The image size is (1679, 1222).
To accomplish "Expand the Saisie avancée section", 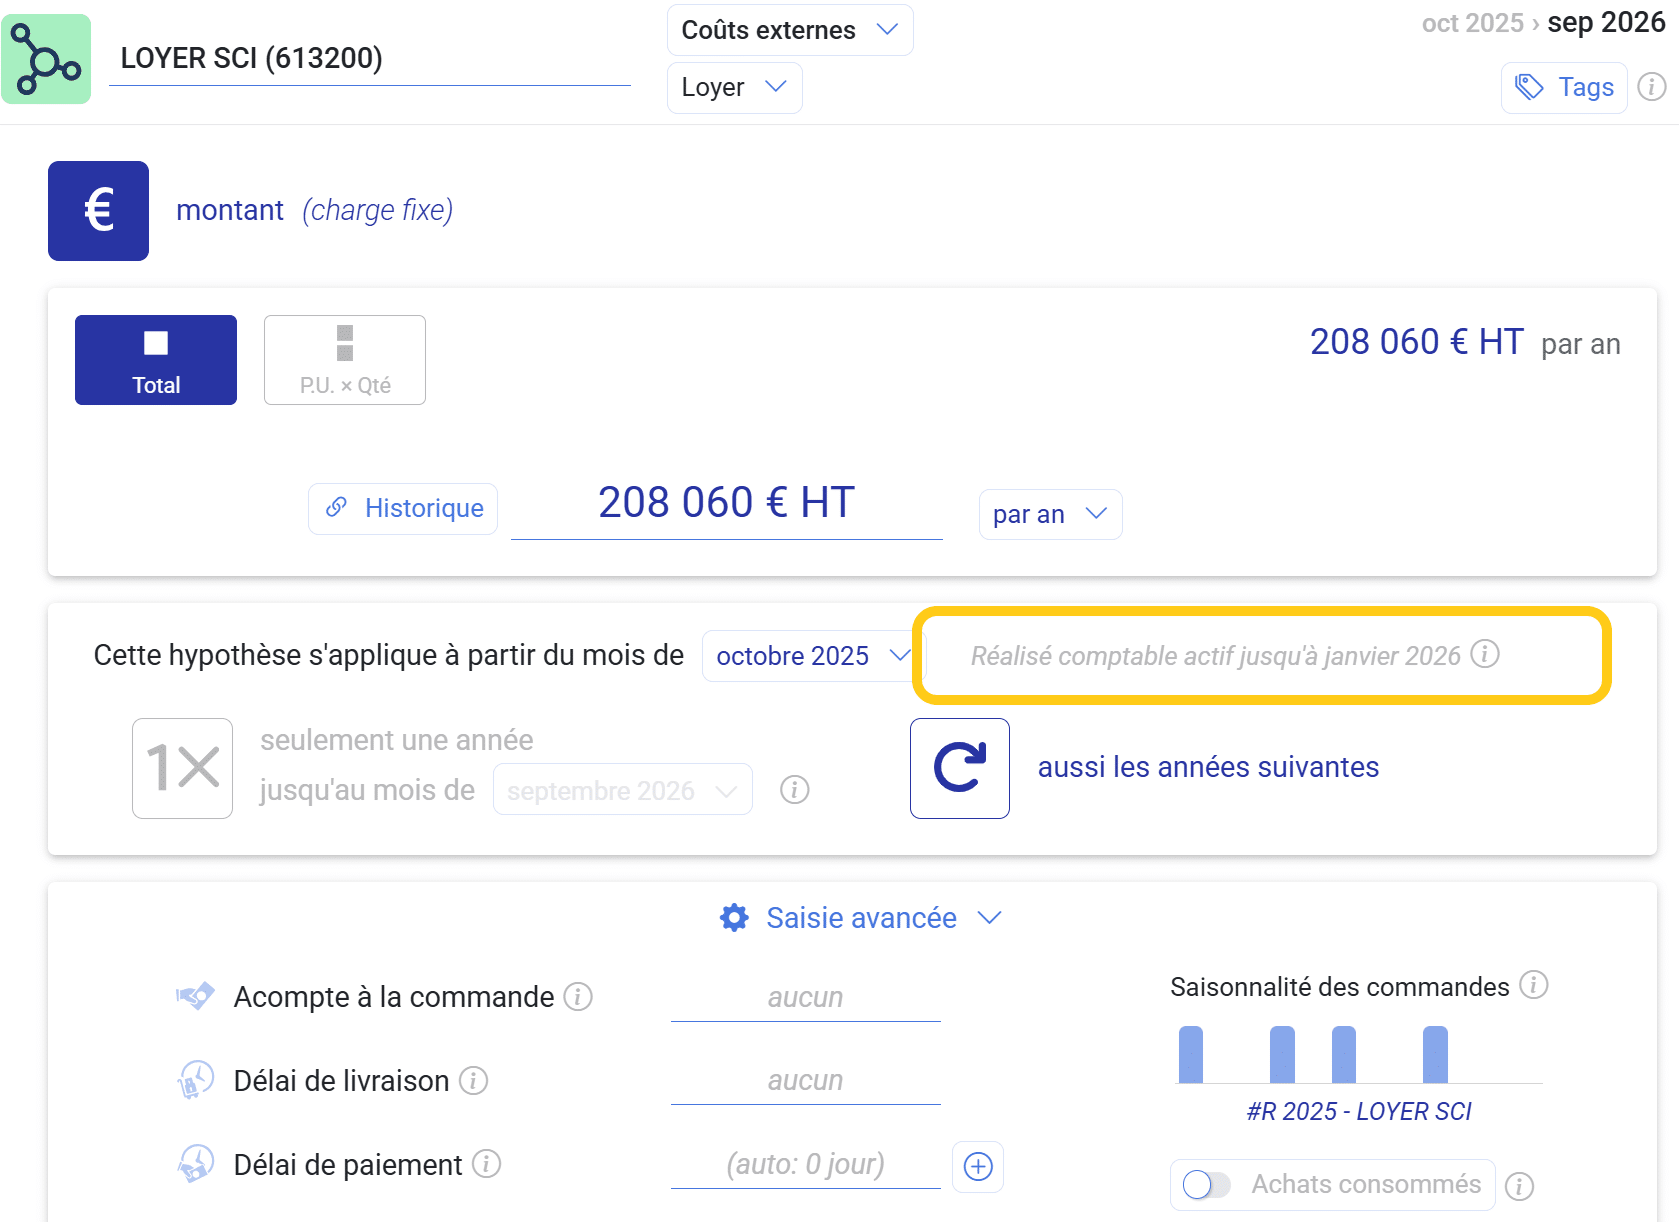I will pyautogui.click(x=860, y=918).
